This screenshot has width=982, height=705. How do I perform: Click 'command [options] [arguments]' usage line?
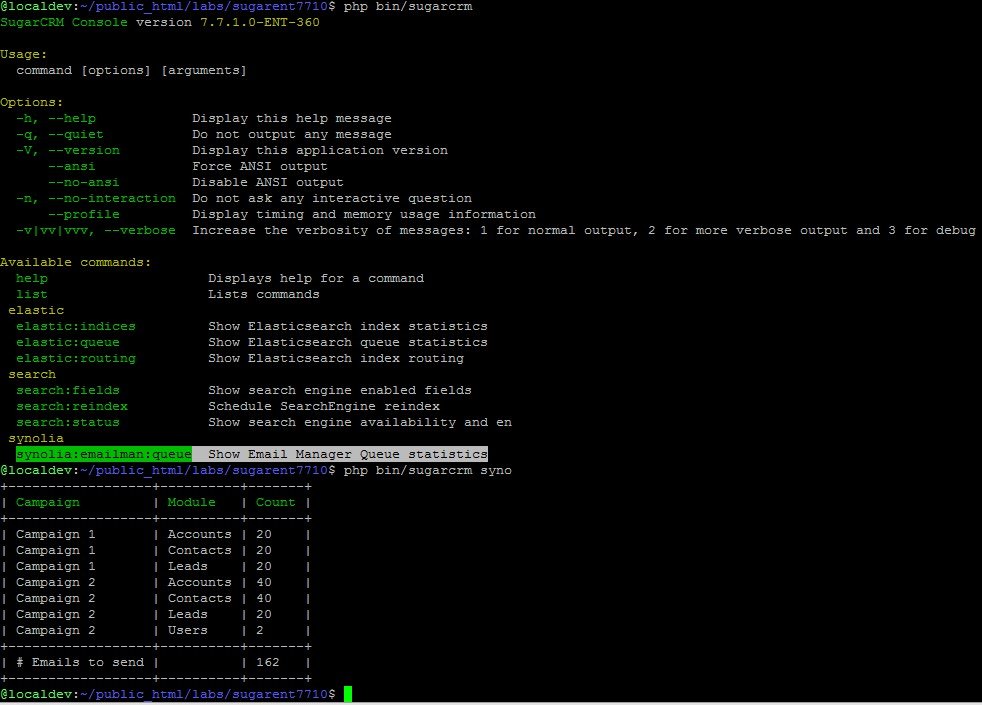(x=132, y=70)
